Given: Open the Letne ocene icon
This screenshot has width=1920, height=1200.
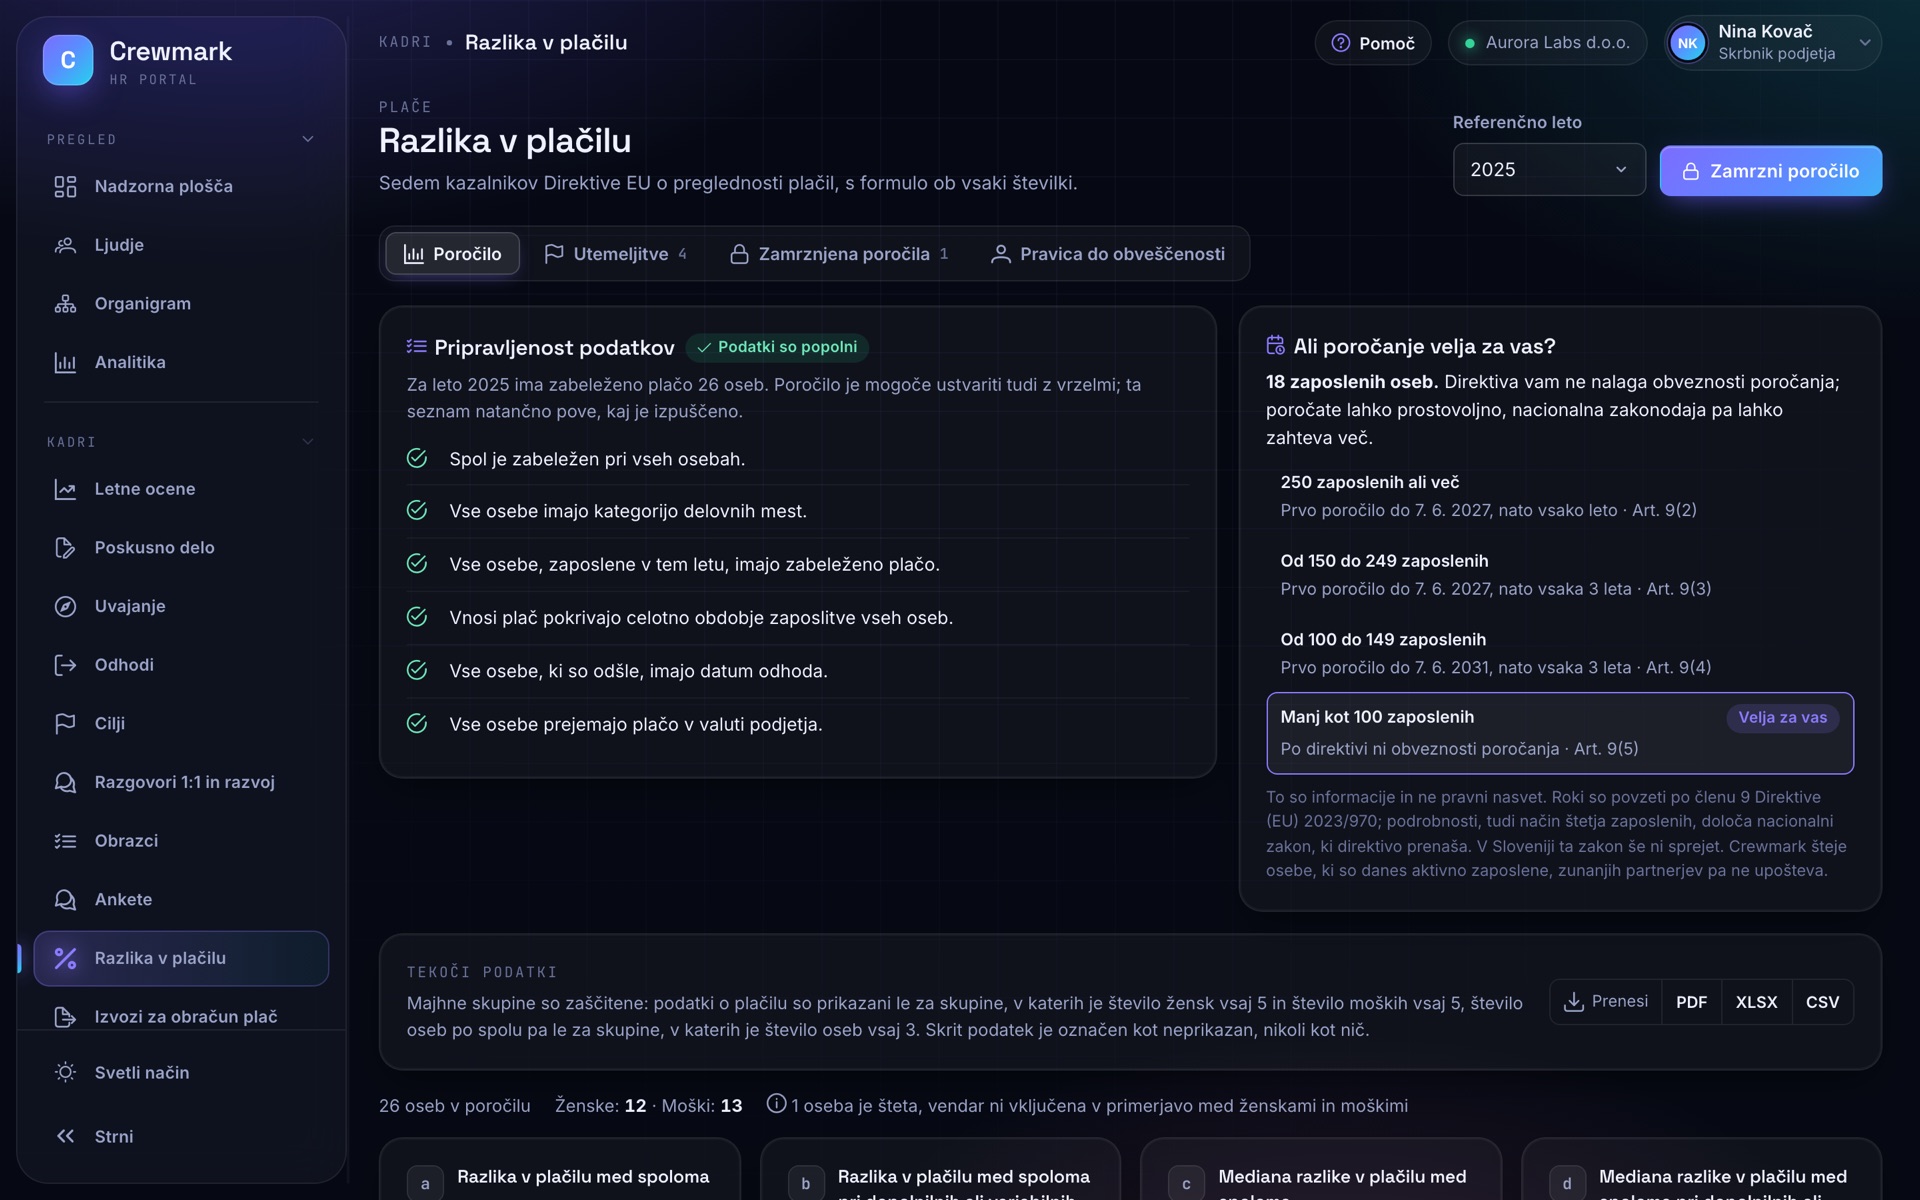Looking at the screenshot, I should tap(65, 489).
